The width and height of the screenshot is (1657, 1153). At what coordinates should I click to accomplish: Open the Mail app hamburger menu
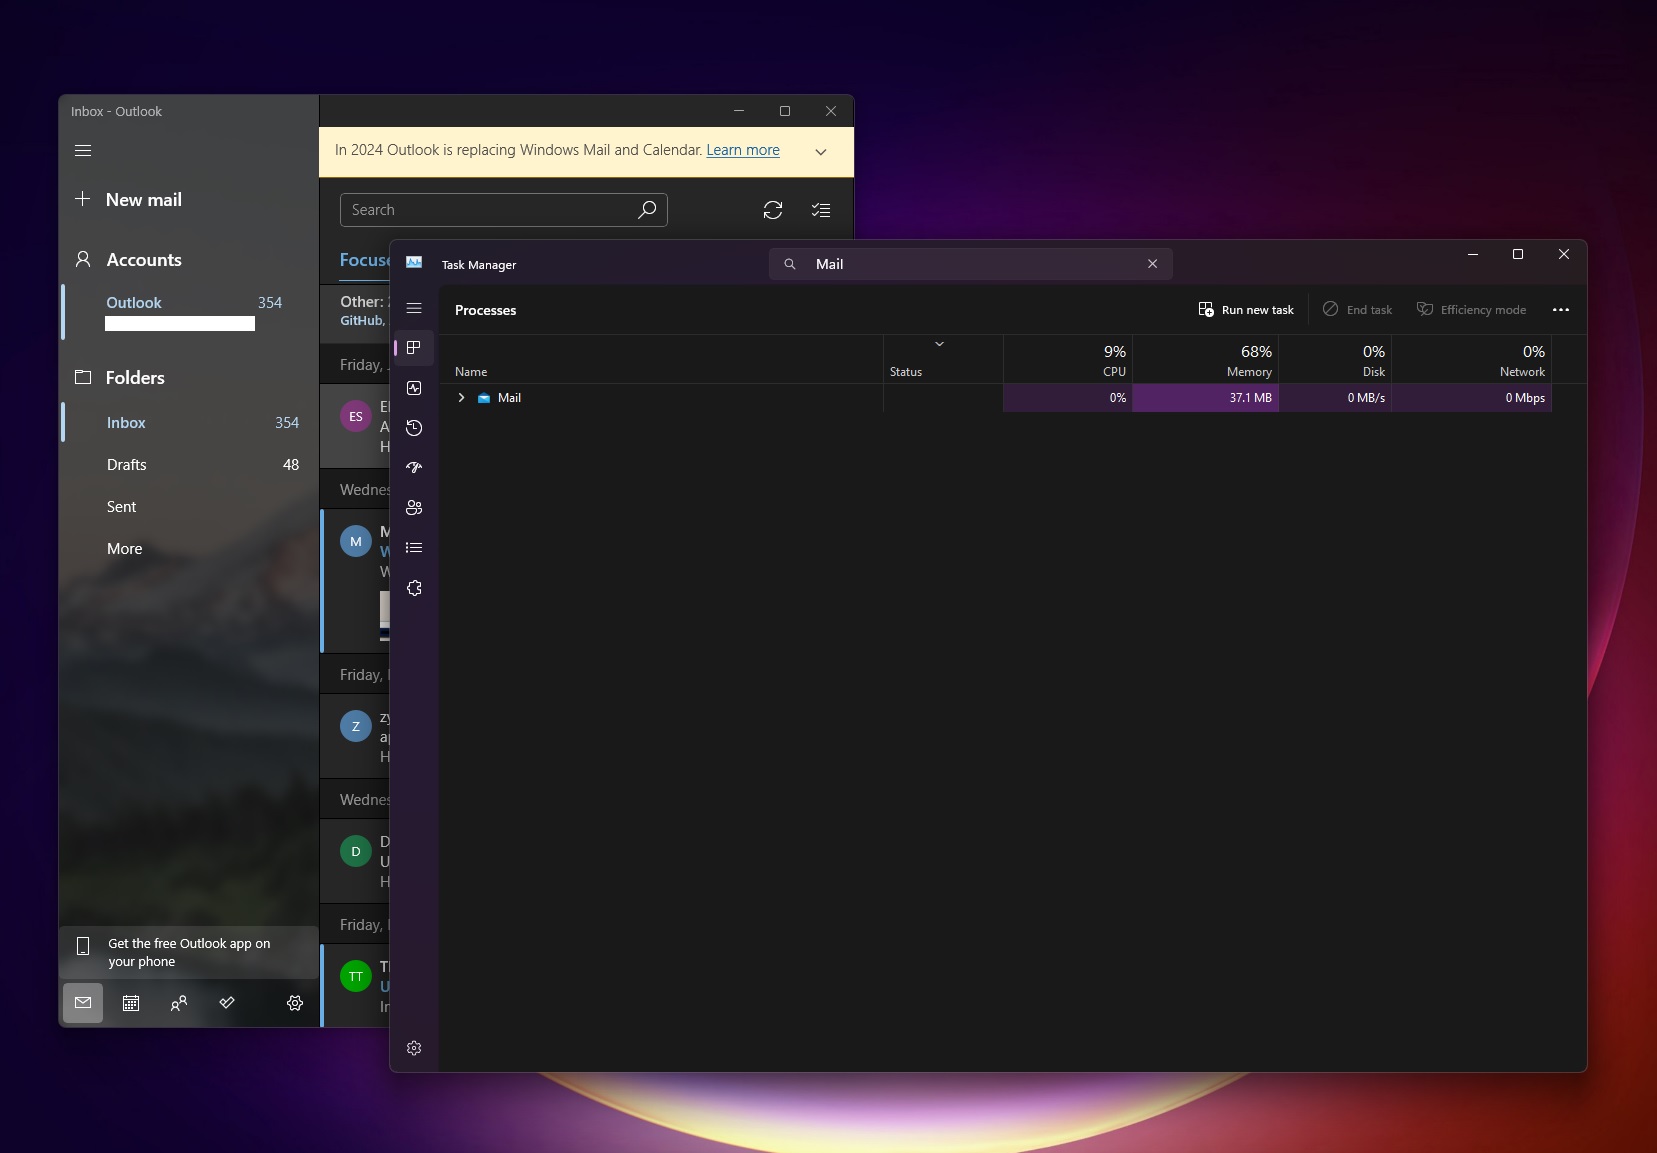click(x=83, y=151)
